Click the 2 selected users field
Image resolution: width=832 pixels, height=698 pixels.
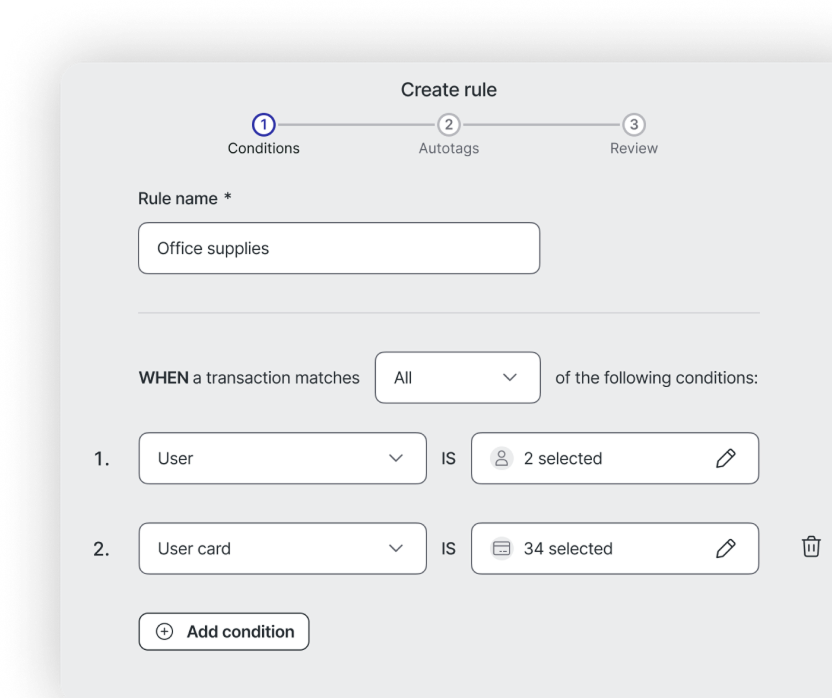(x=590, y=458)
